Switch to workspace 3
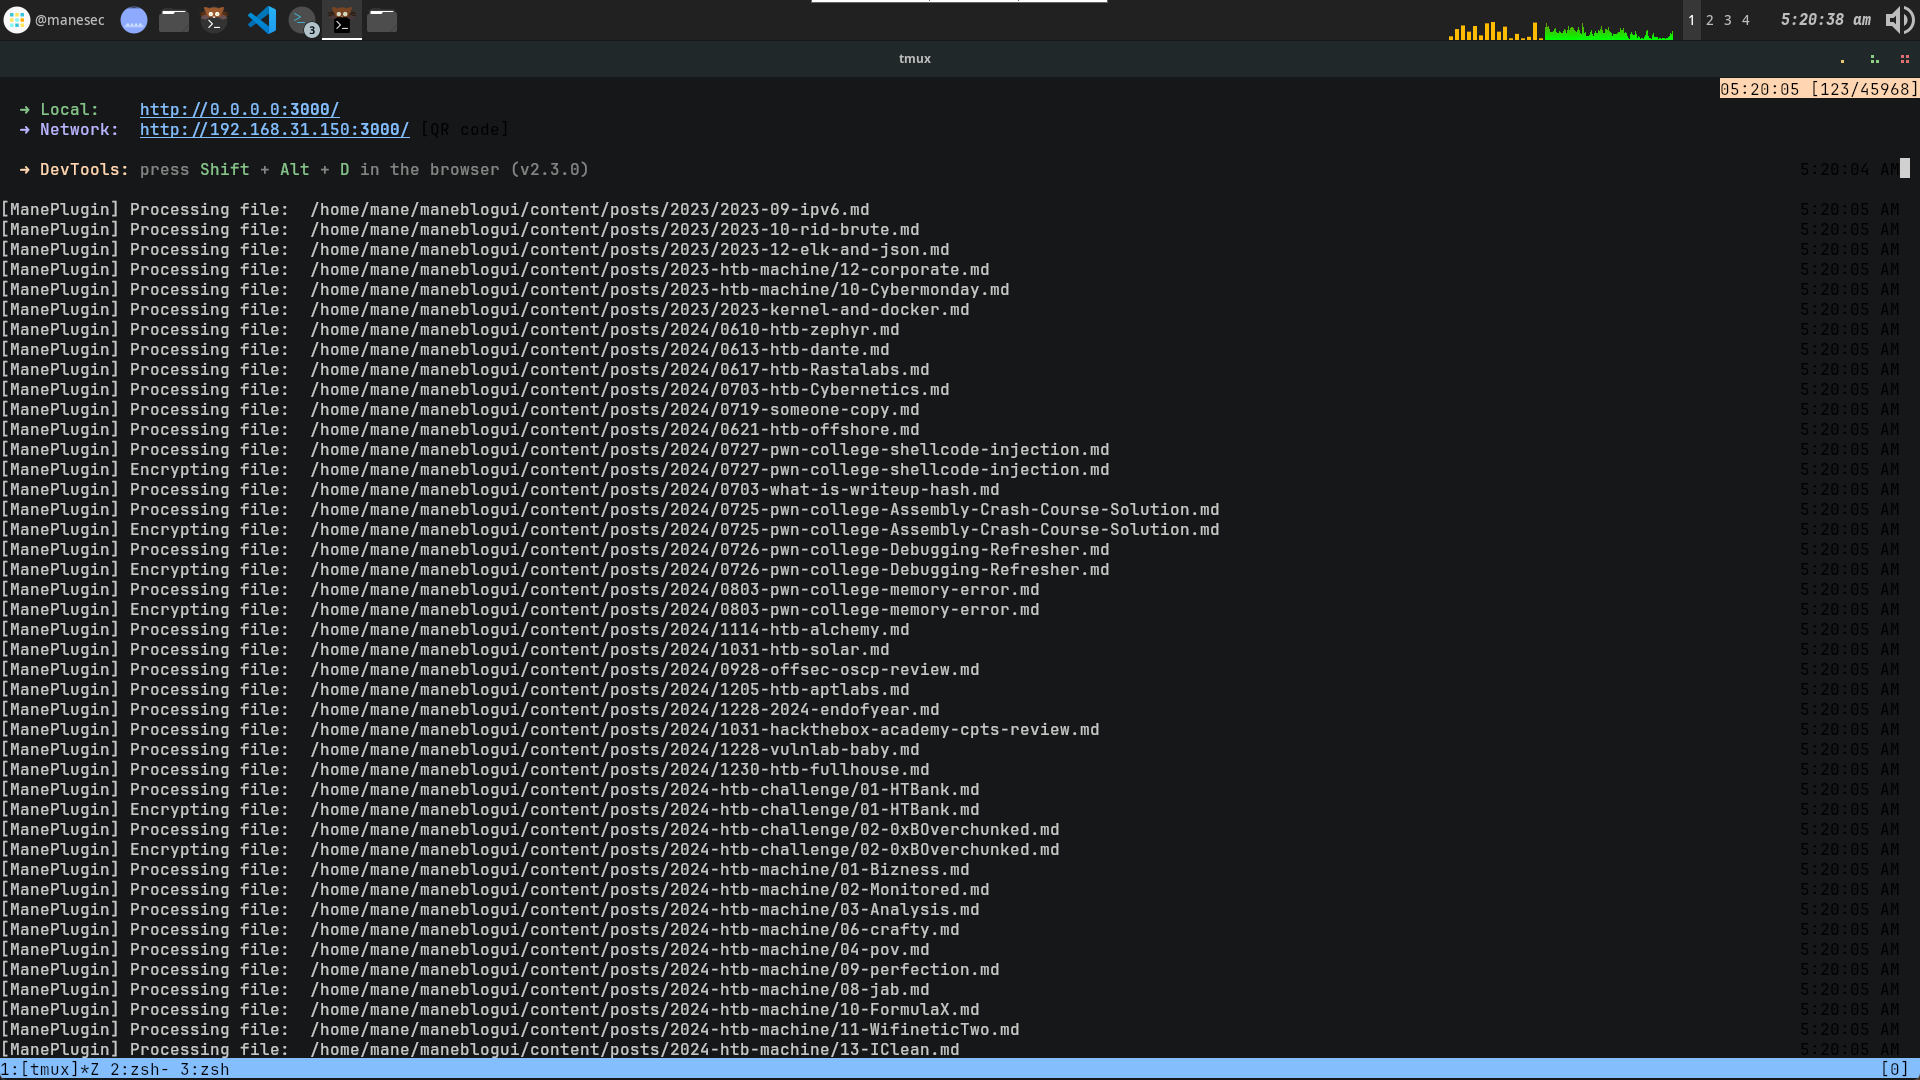1920x1080 pixels. pos(1728,20)
